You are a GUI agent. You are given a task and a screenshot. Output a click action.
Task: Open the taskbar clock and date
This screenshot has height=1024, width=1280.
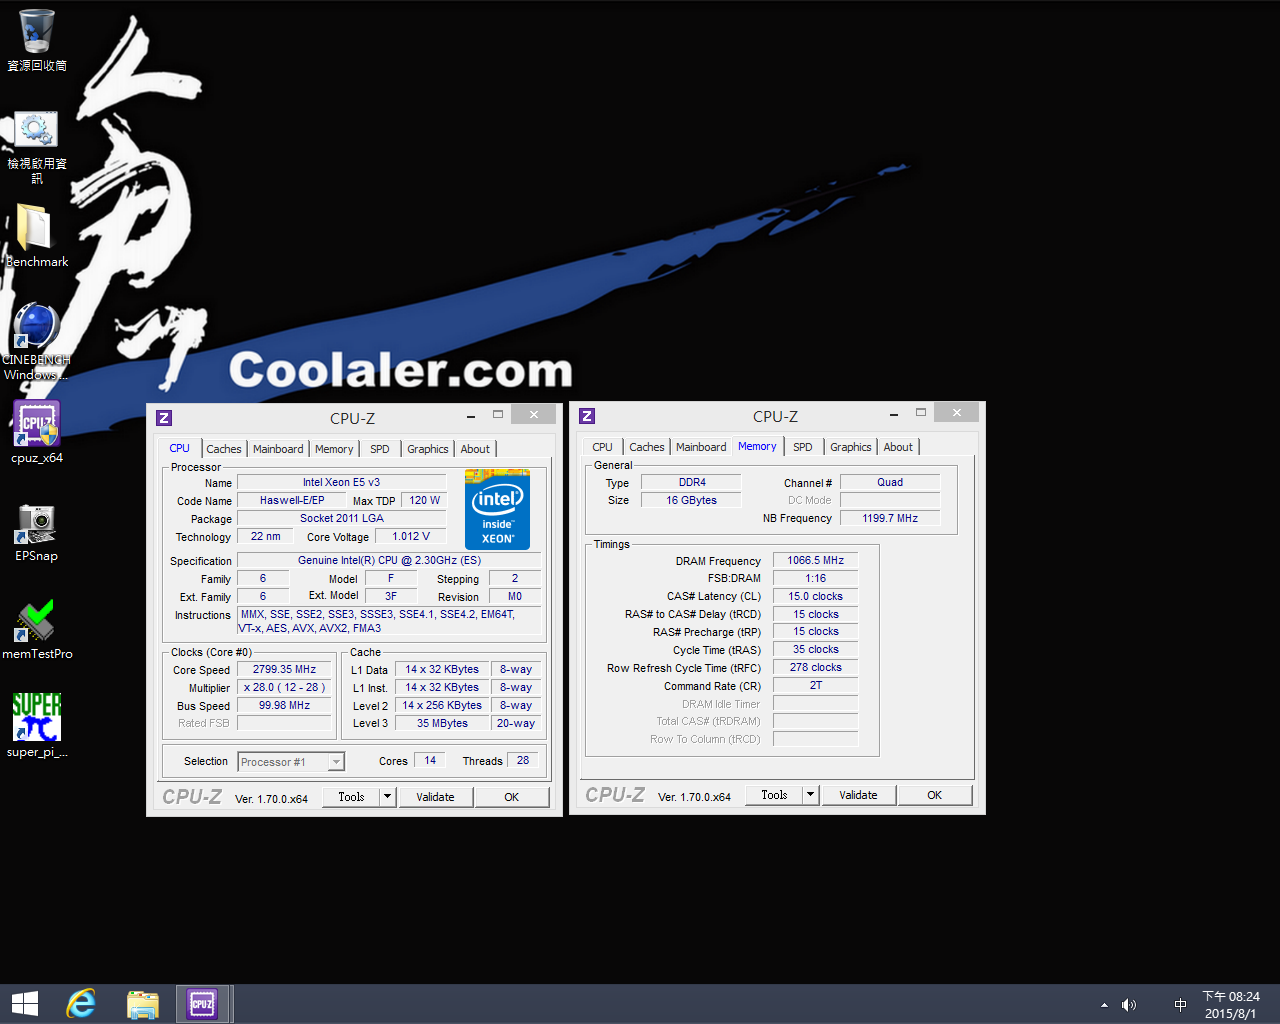(x=1231, y=1005)
